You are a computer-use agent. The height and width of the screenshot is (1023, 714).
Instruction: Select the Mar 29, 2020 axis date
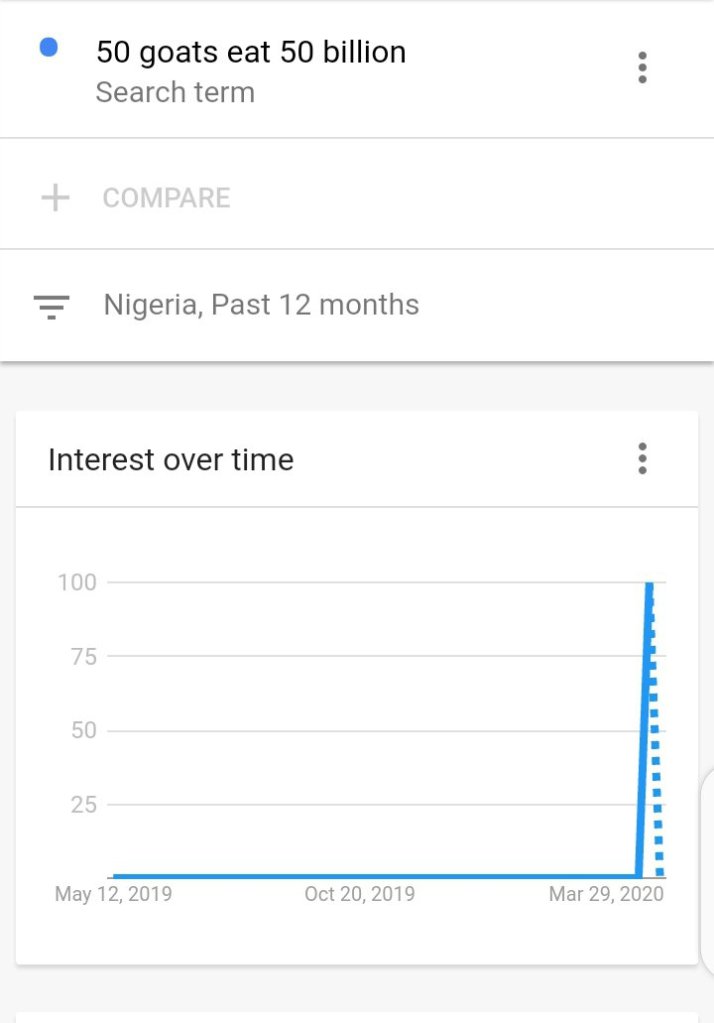point(606,894)
